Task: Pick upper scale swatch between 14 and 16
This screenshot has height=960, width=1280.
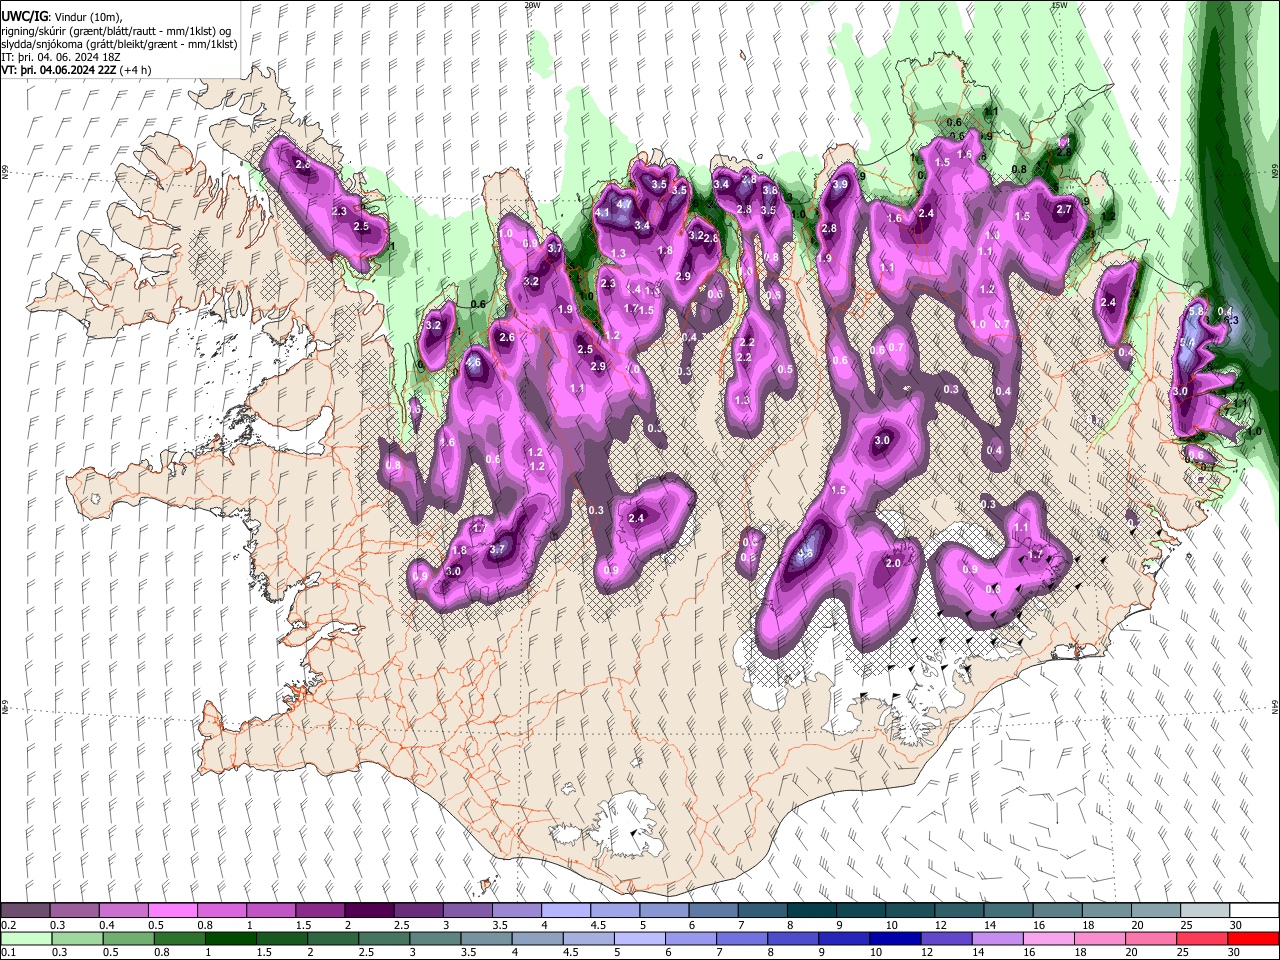Action: (1008, 911)
